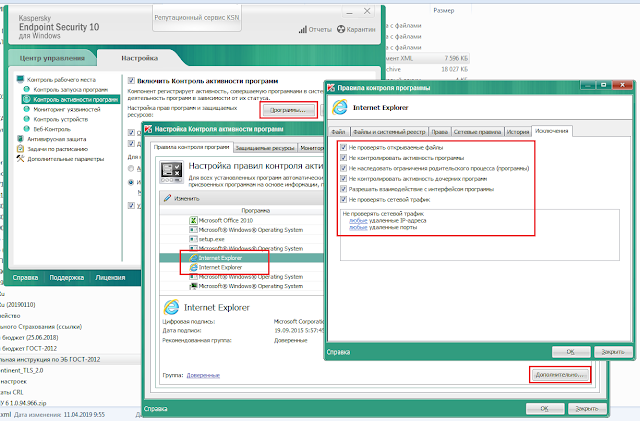Switch to Настройка tab
The width and height of the screenshot is (640, 421).
coord(140,58)
